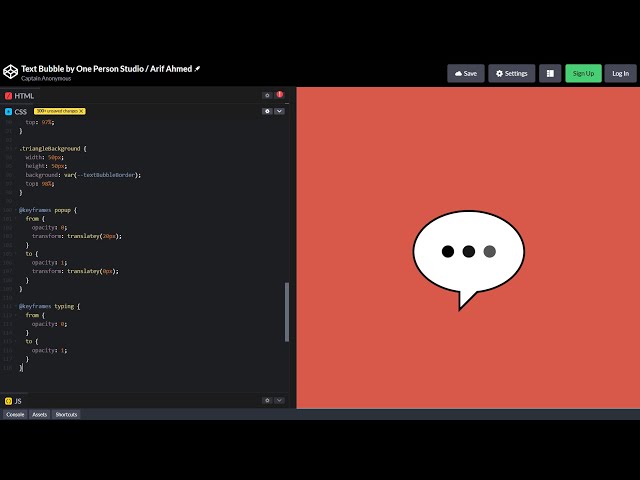This screenshot has width=640, height=480.
Task: Click the 'top: 97%;' line
Action: (x=40, y=122)
